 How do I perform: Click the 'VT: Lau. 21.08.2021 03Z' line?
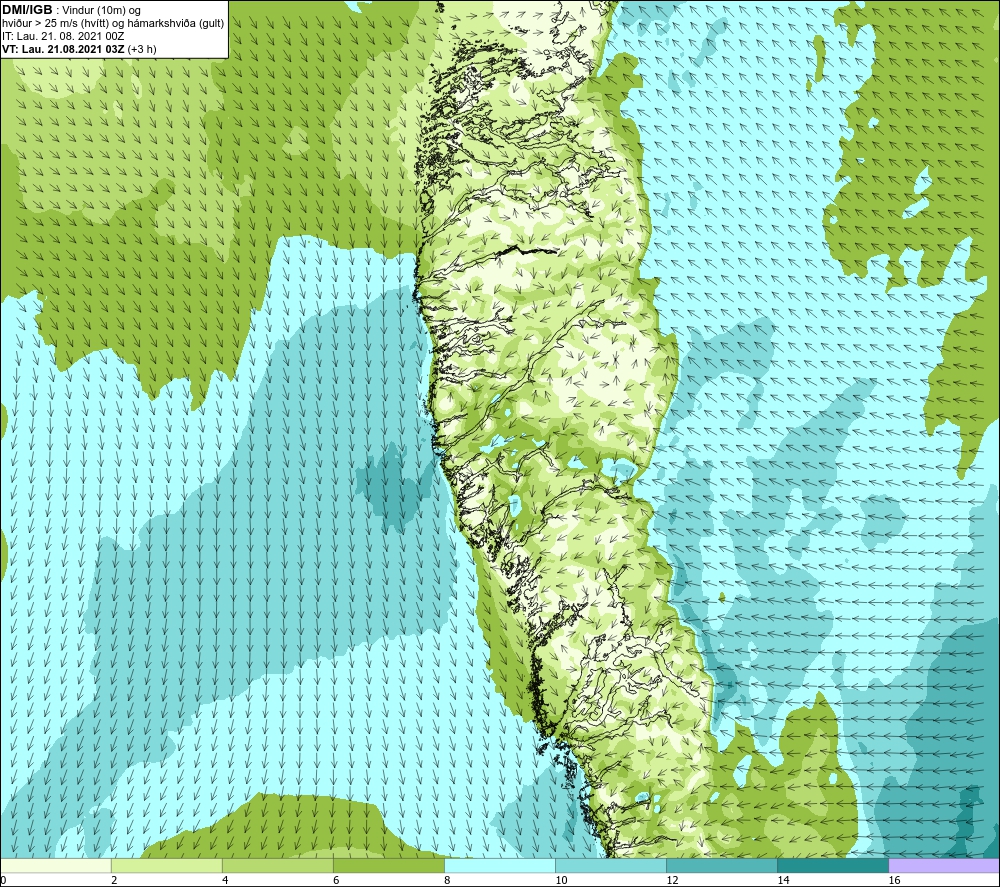(x=64, y=49)
